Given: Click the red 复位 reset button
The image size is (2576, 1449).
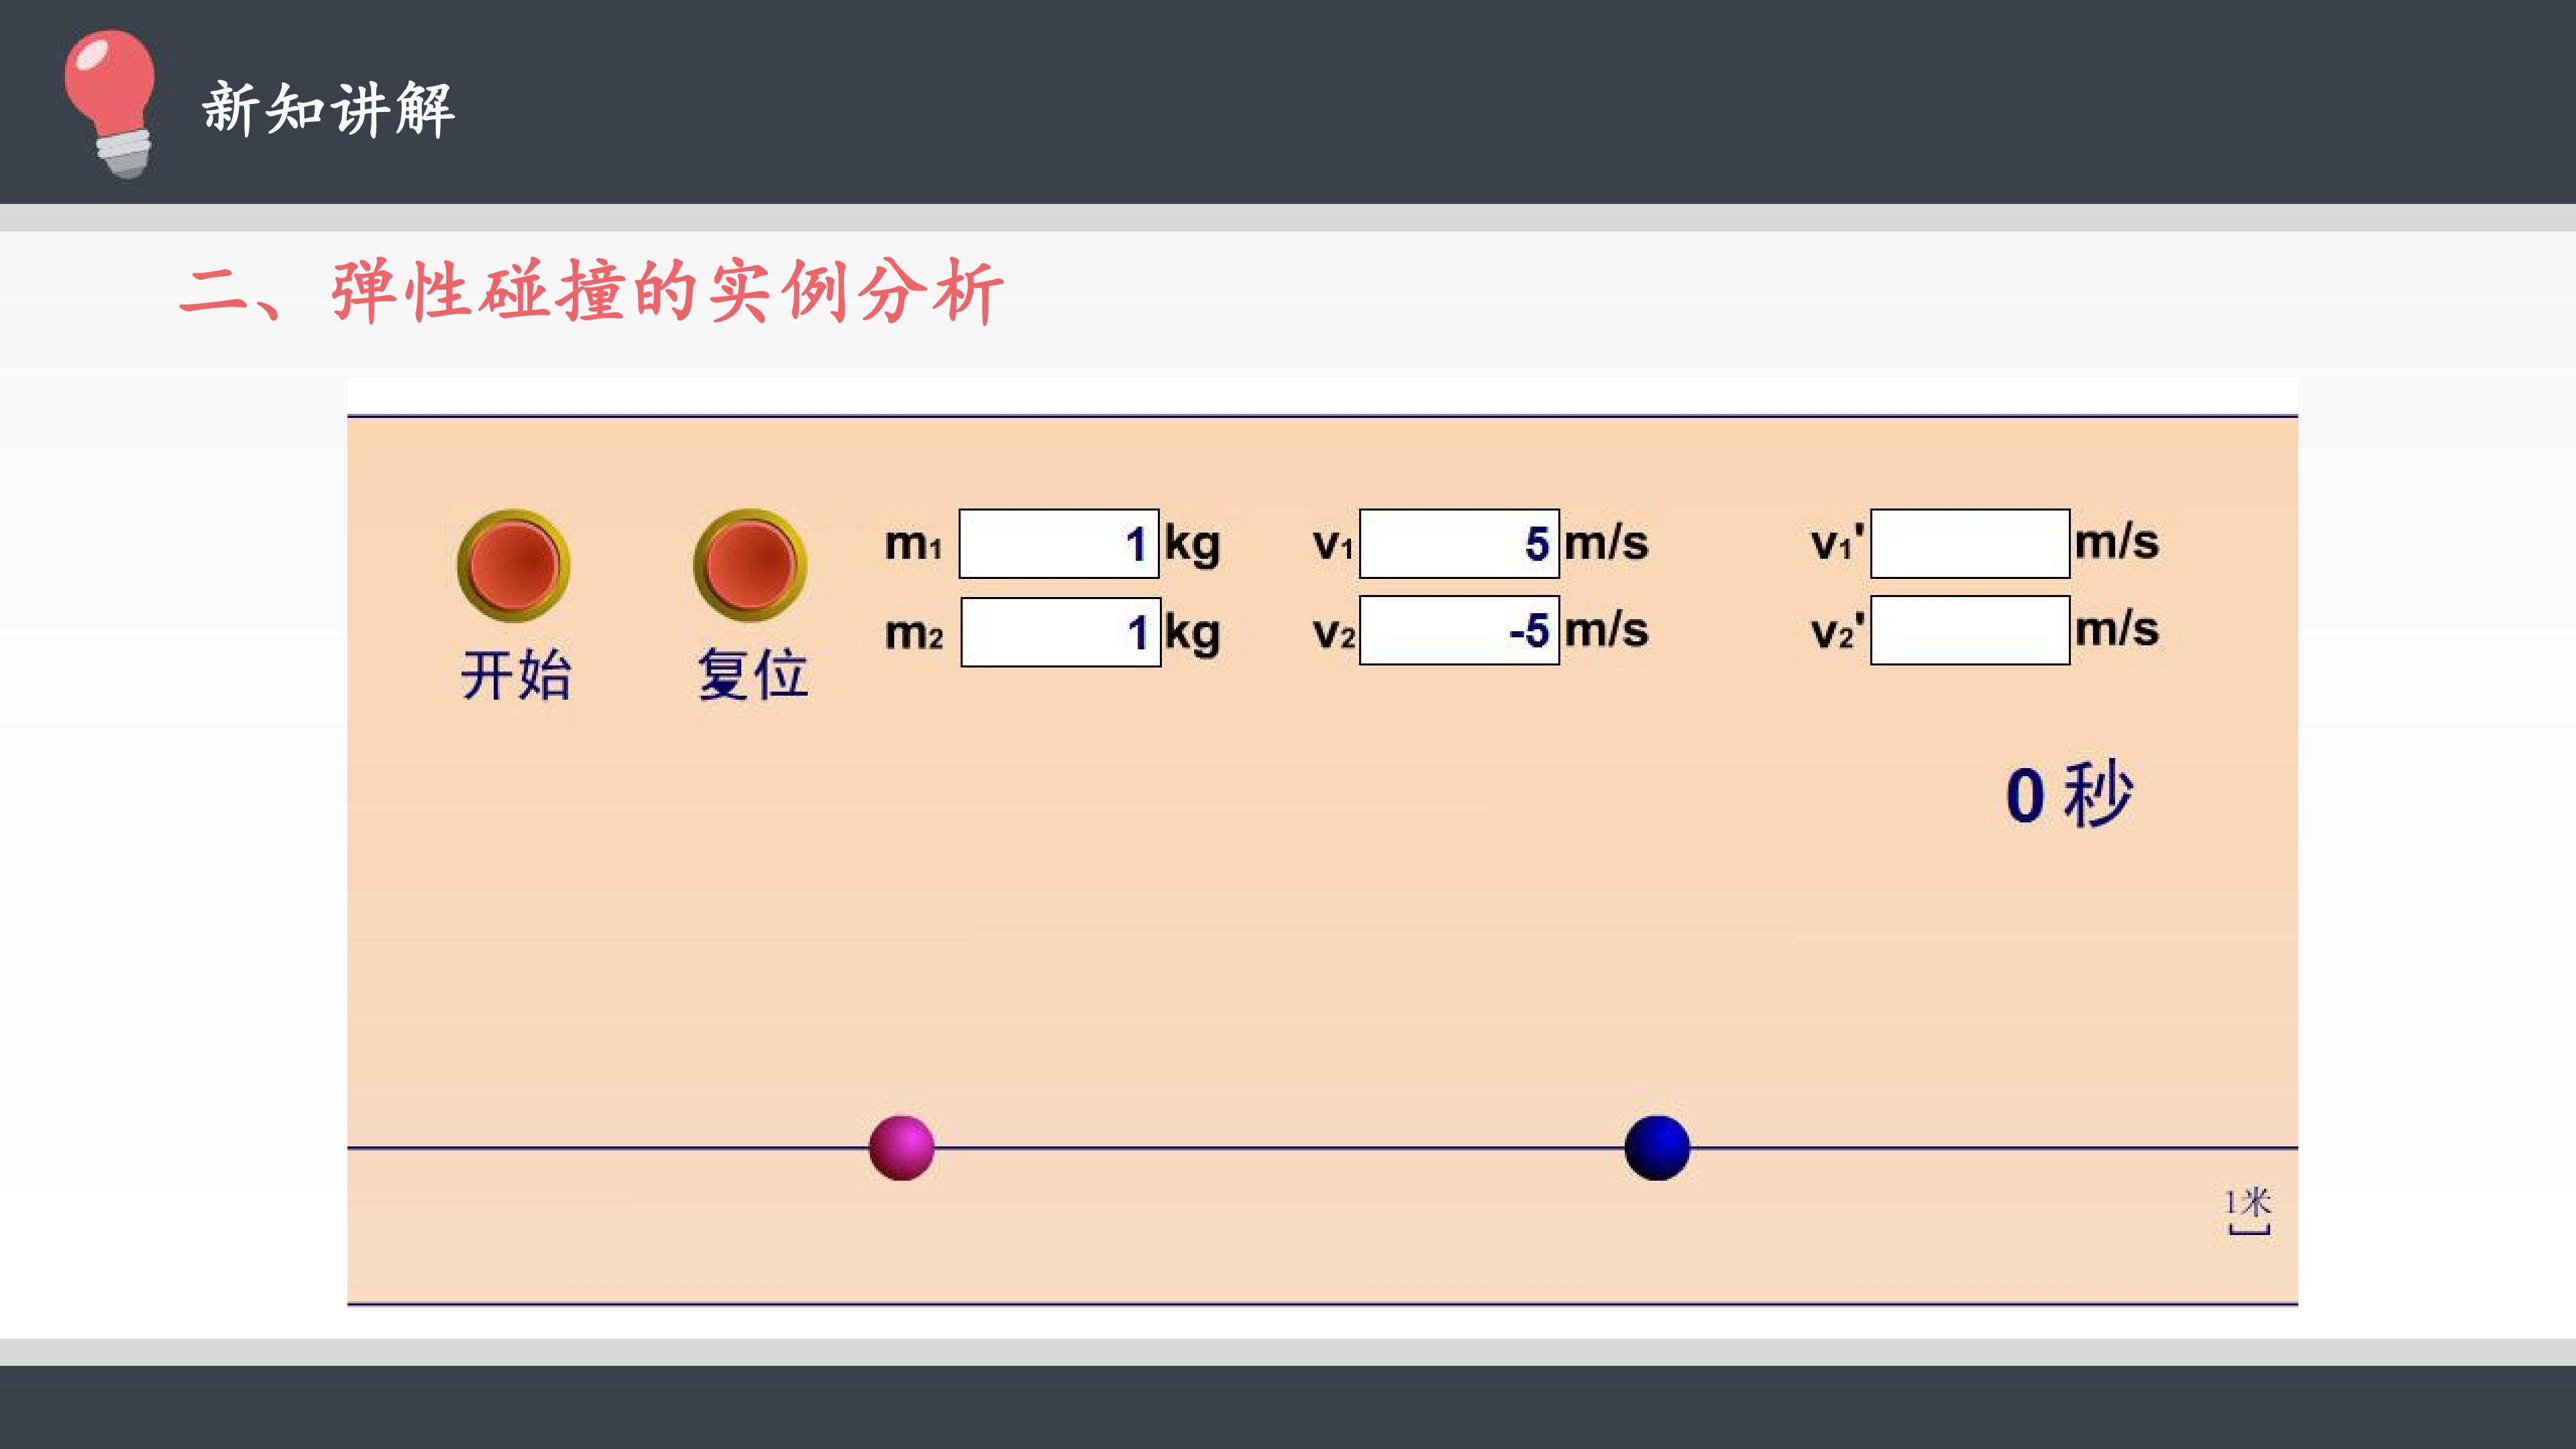Looking at the screenshot, I should click(750, 566).
